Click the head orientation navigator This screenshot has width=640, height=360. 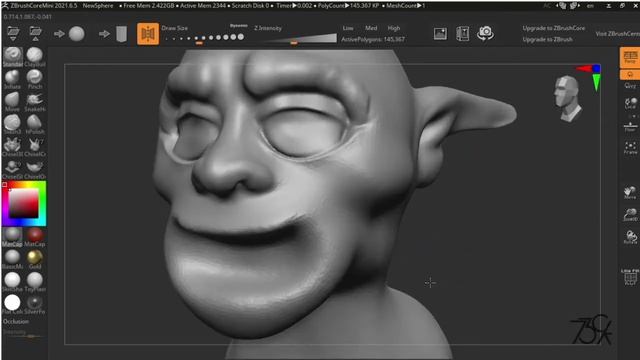[x=568, y=98]
